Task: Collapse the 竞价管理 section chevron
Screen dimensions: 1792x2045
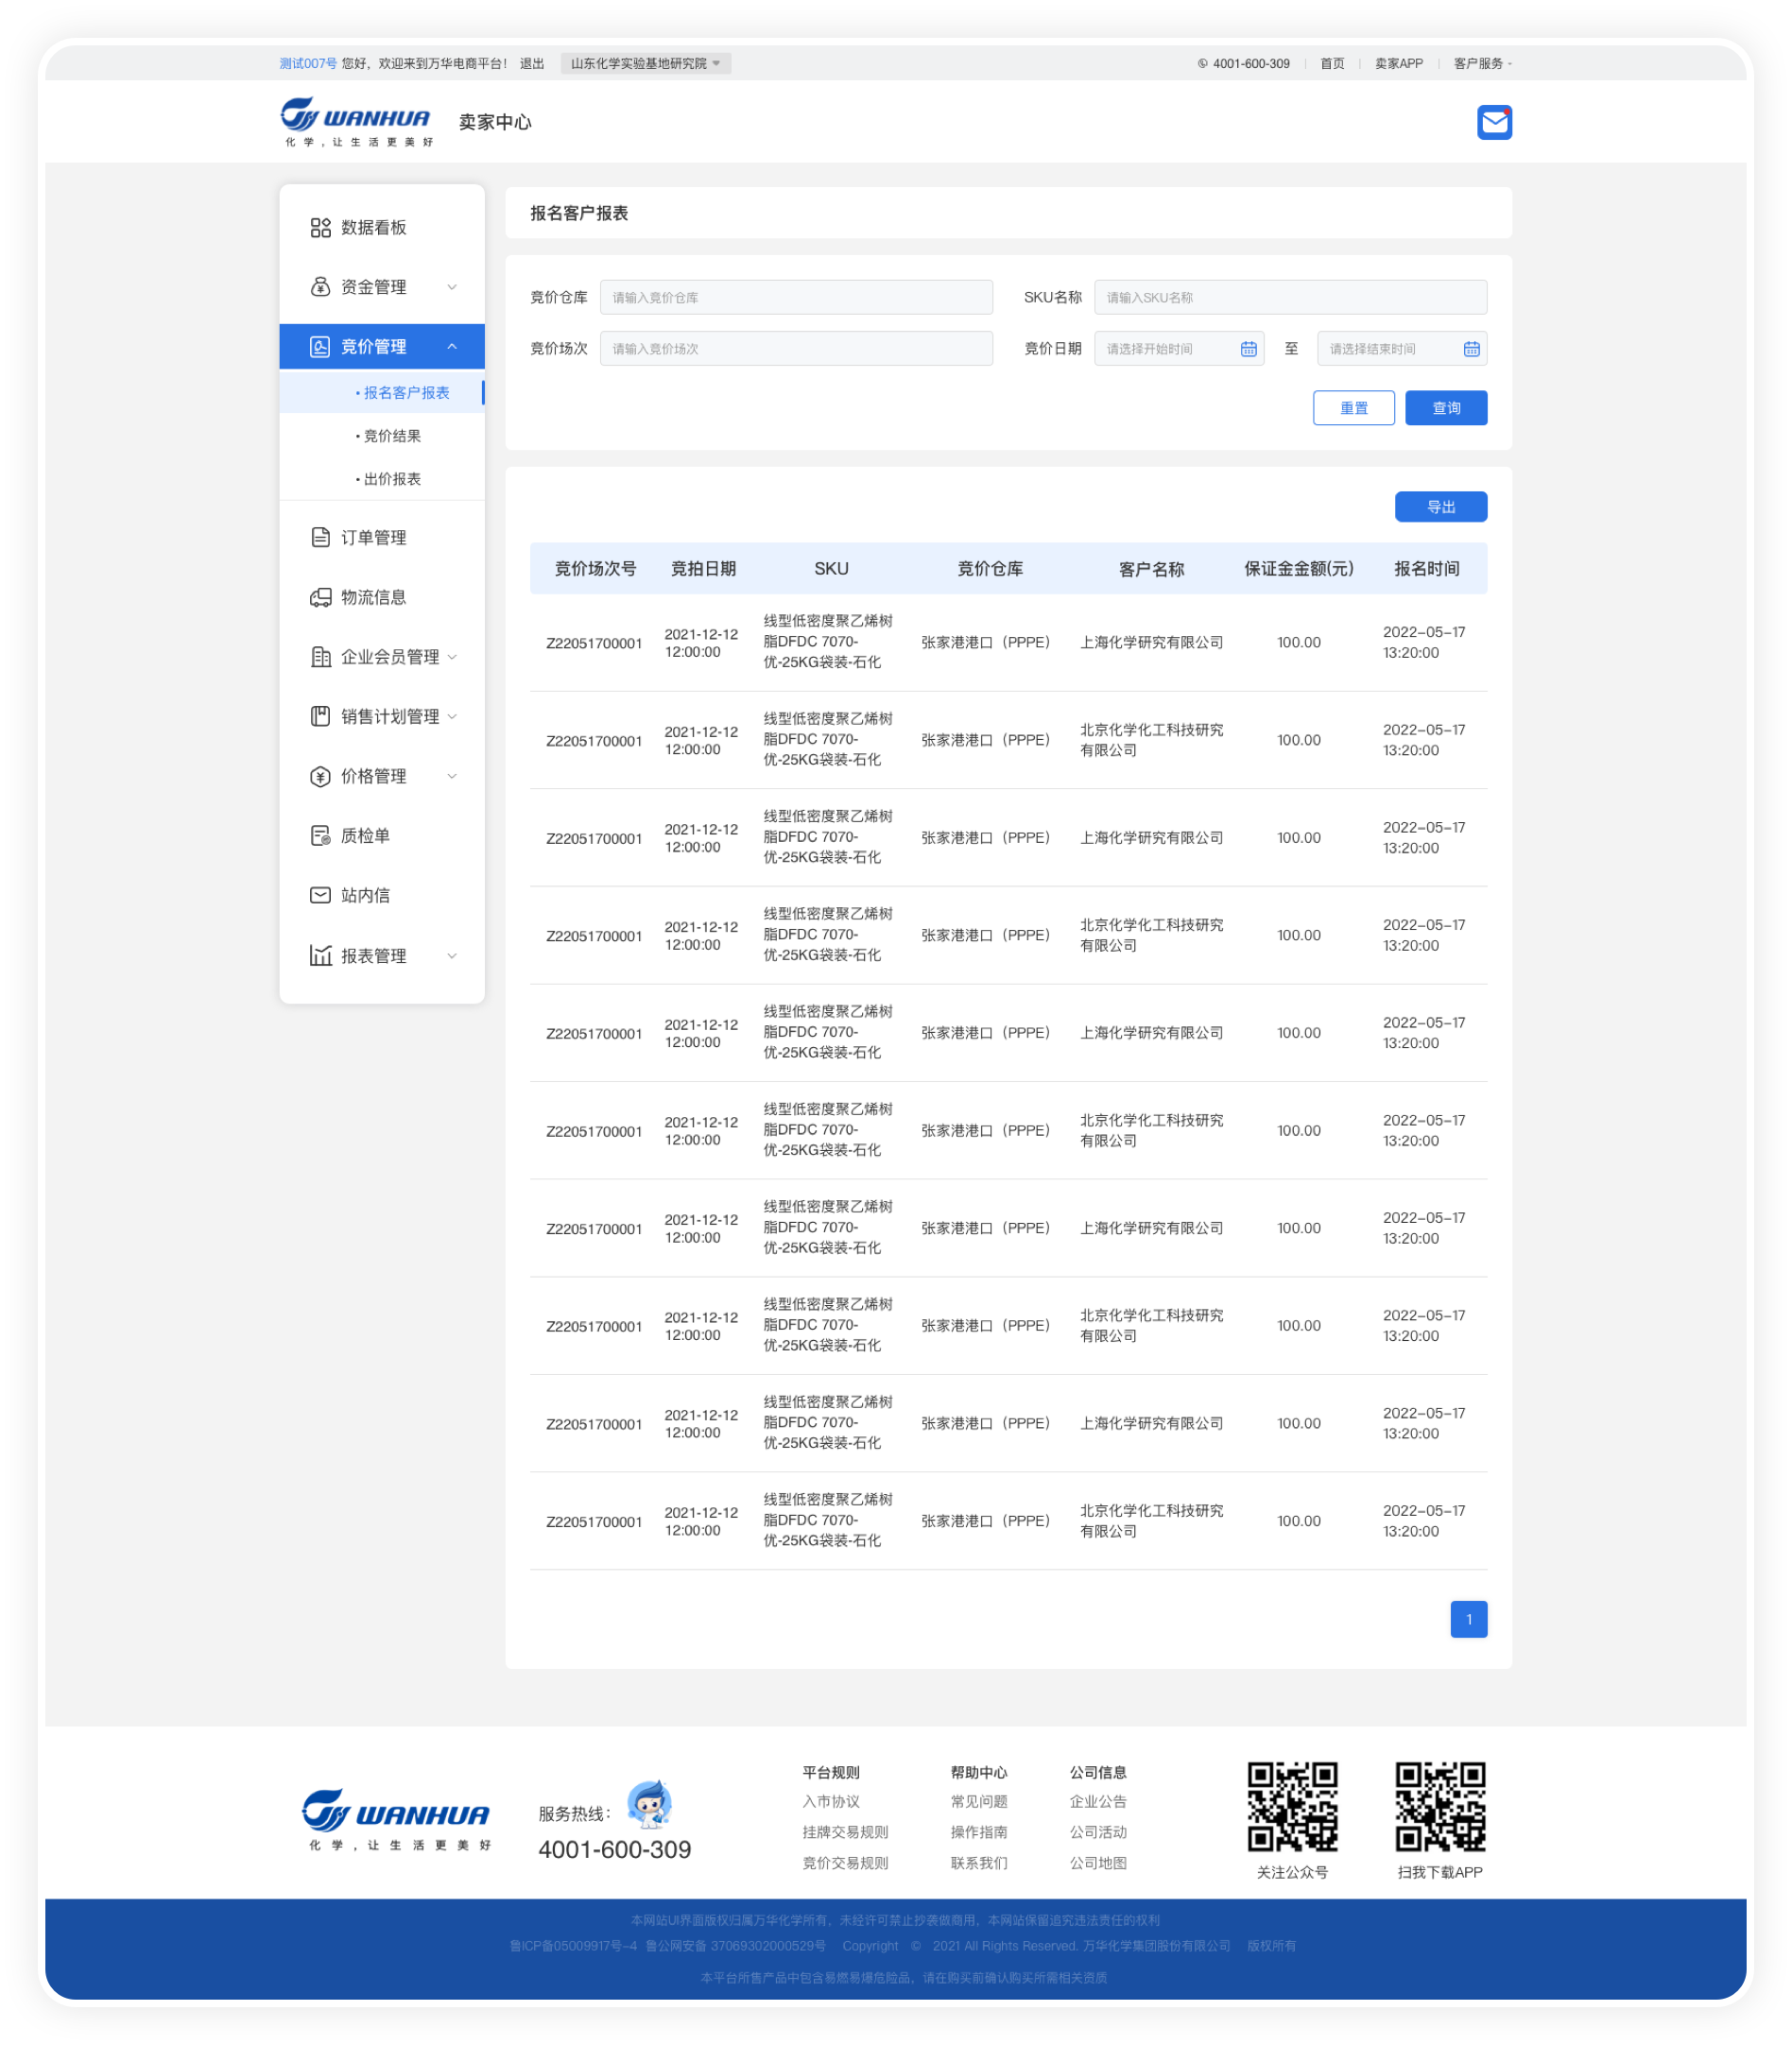Action: [452, 347]
